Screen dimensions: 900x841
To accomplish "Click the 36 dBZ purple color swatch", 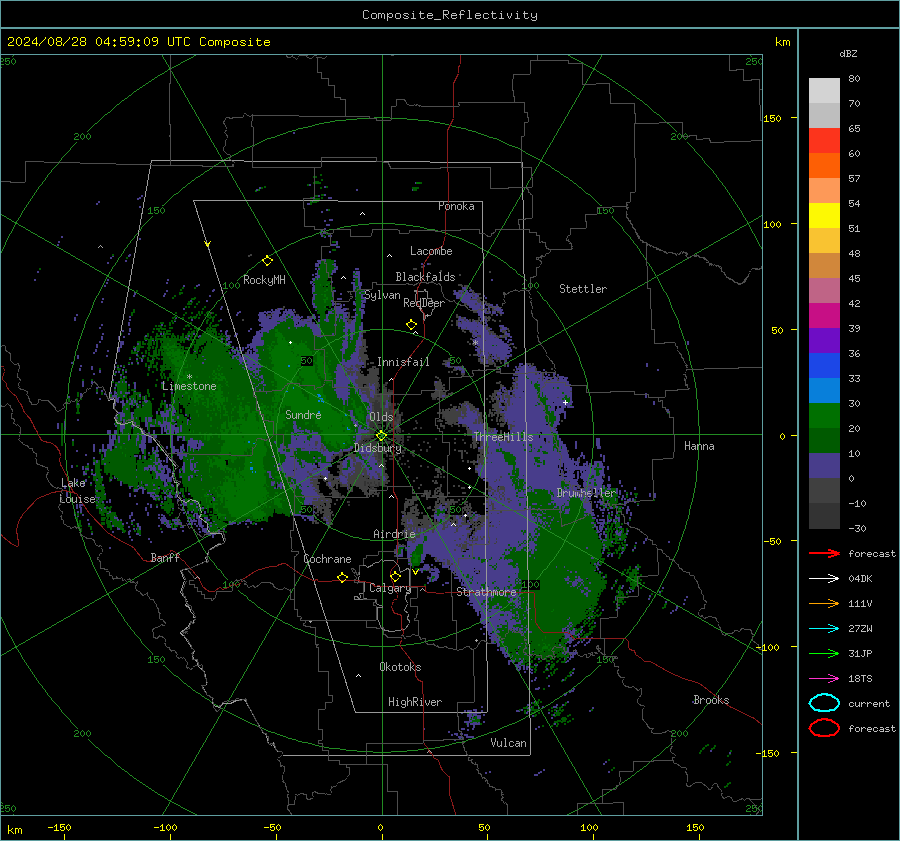I will click(824, 340).
